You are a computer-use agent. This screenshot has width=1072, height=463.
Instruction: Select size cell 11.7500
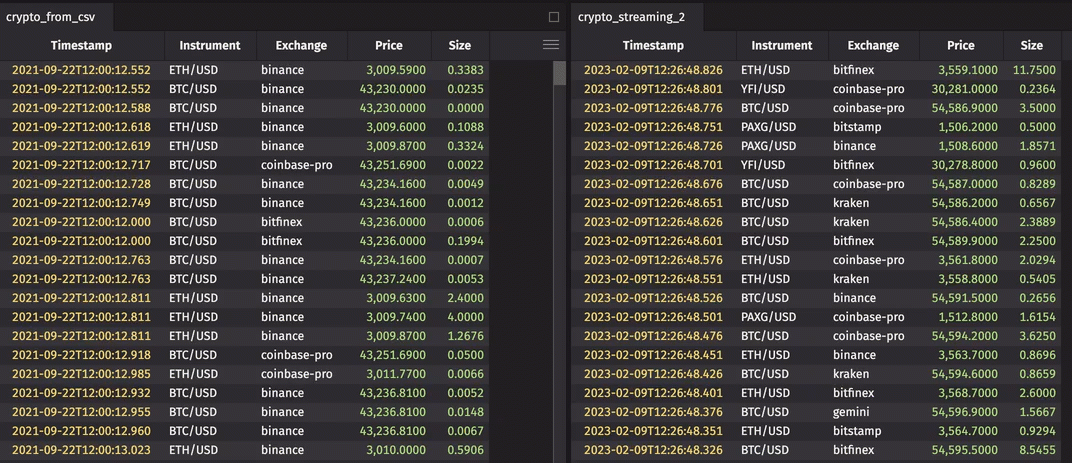pyautogui.click(x=1032, y=70)
